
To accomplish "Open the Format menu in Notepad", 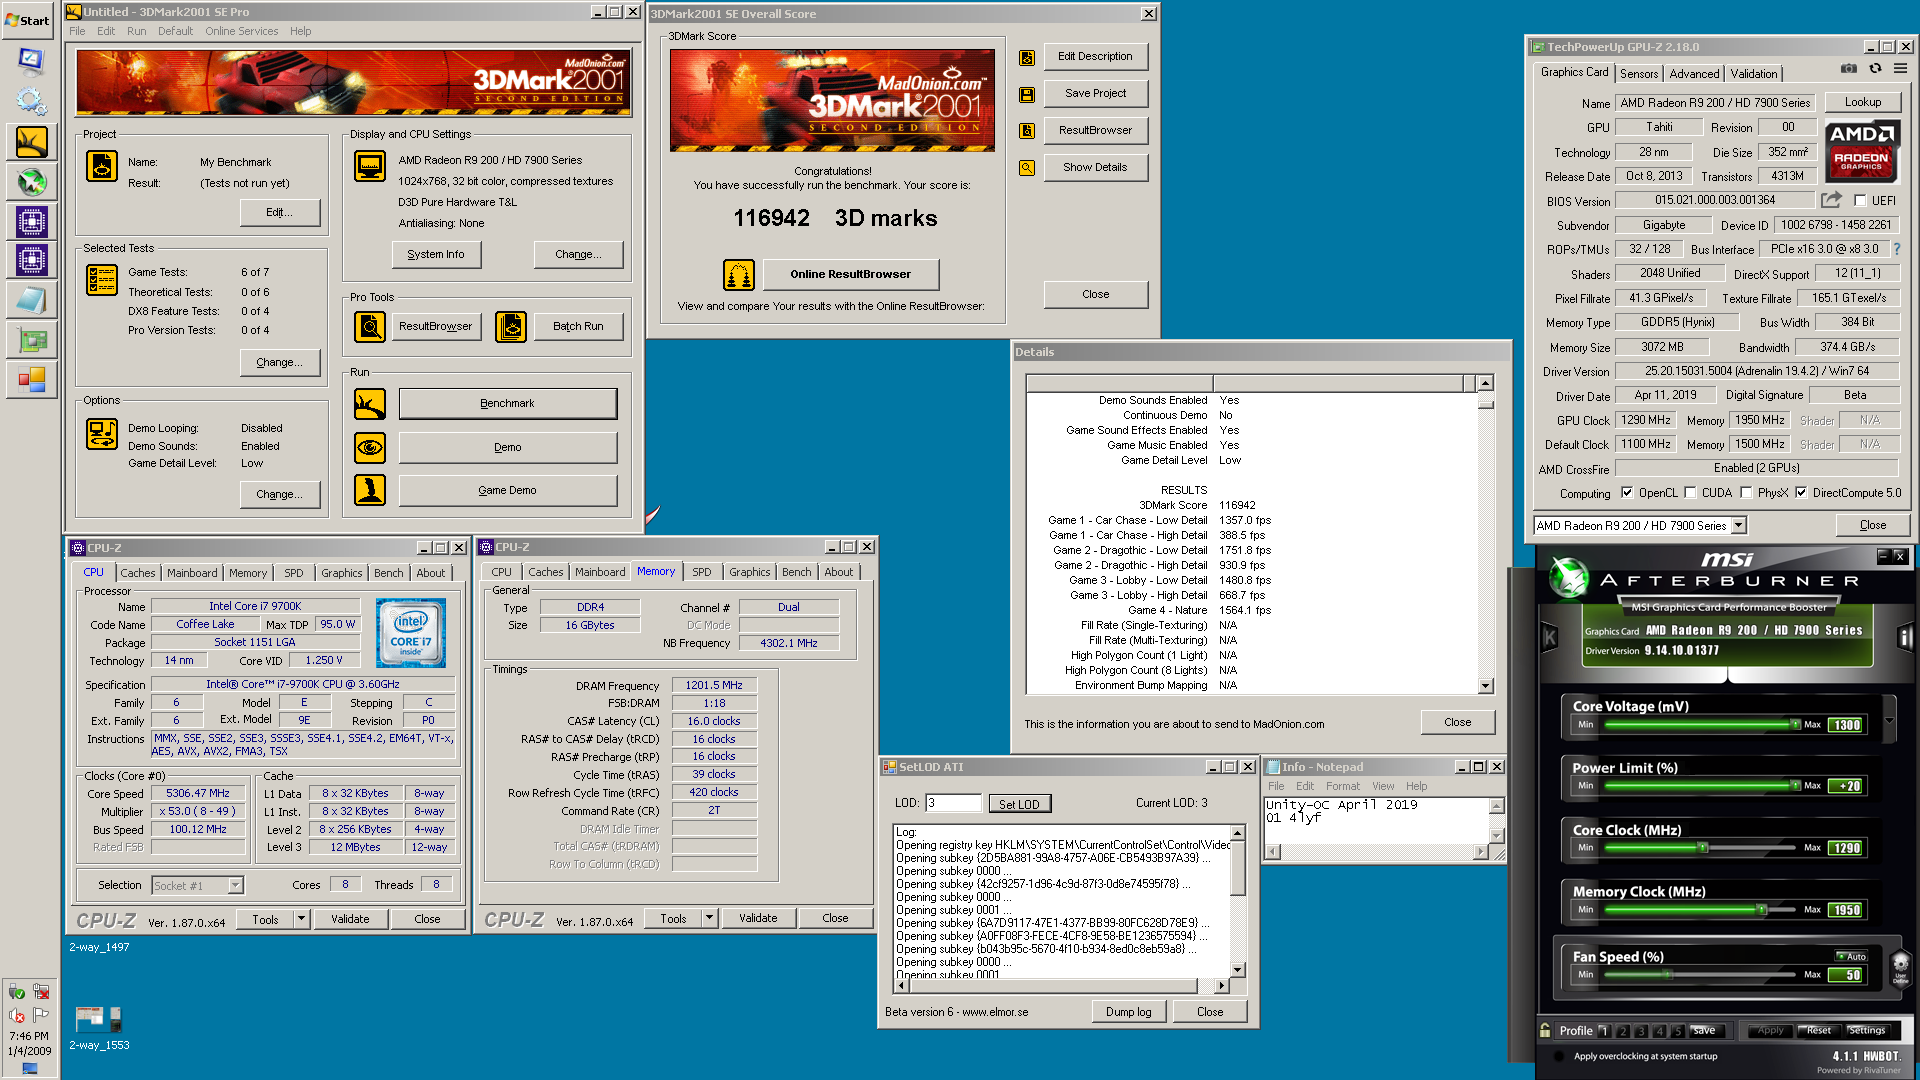I will 1343,786.
